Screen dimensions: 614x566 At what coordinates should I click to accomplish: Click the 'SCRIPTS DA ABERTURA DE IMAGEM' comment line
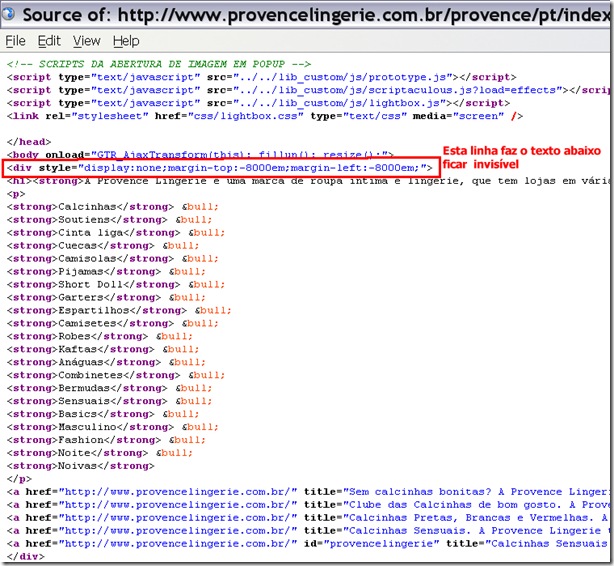coord(159,64)
